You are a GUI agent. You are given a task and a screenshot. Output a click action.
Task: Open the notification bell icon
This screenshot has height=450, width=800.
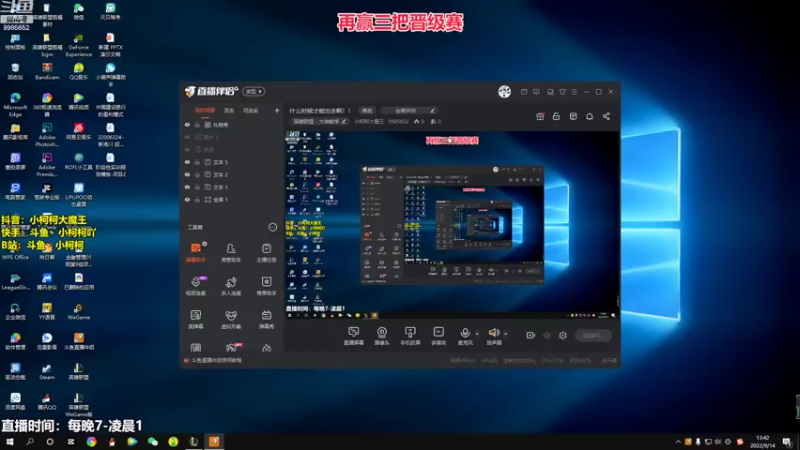click(589, 116)
